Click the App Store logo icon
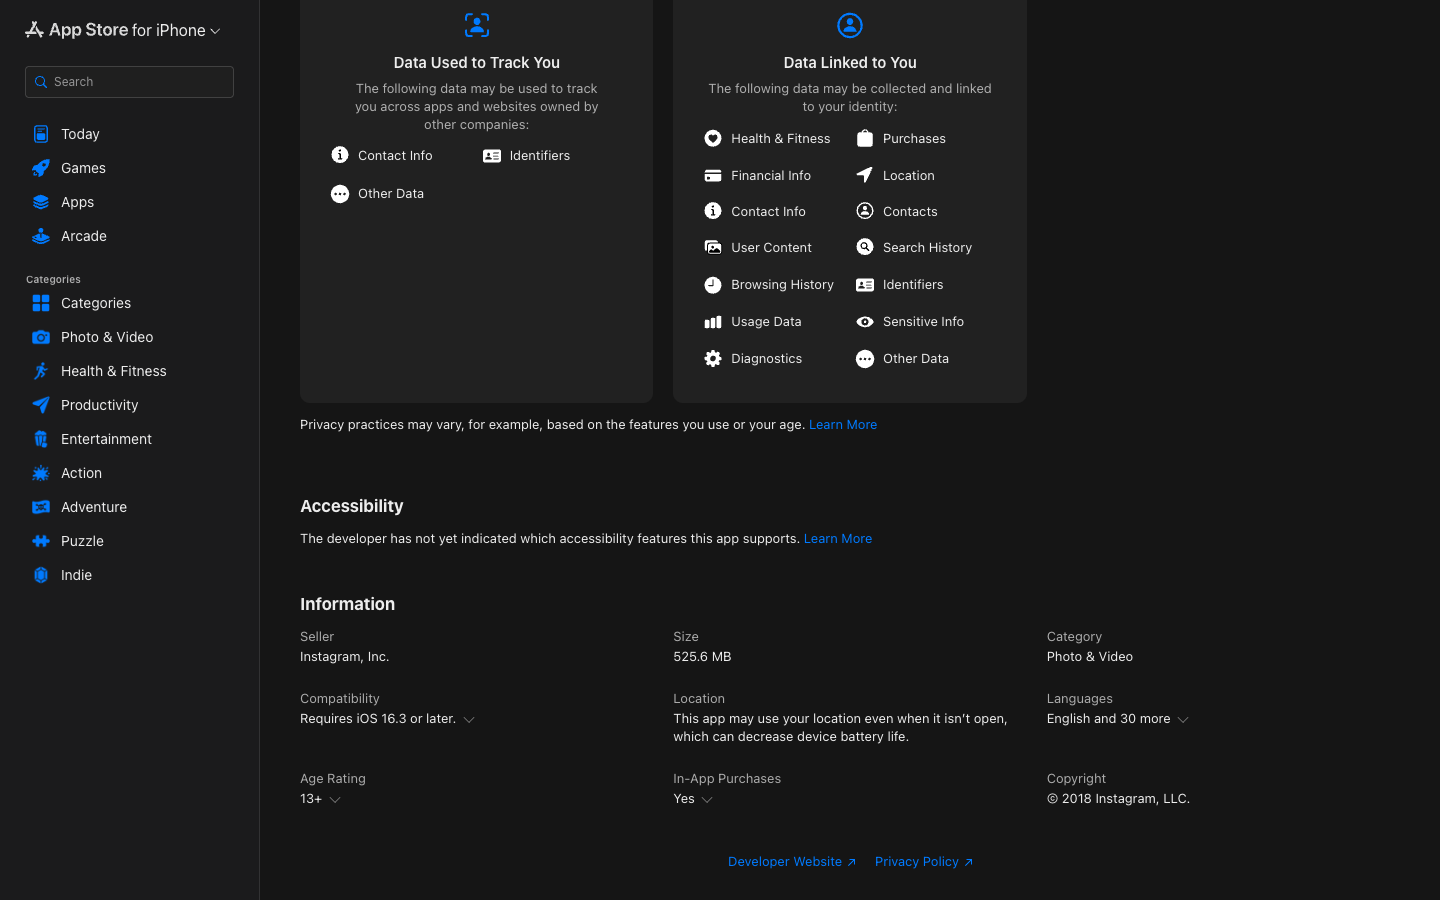 tap(34, 30)
